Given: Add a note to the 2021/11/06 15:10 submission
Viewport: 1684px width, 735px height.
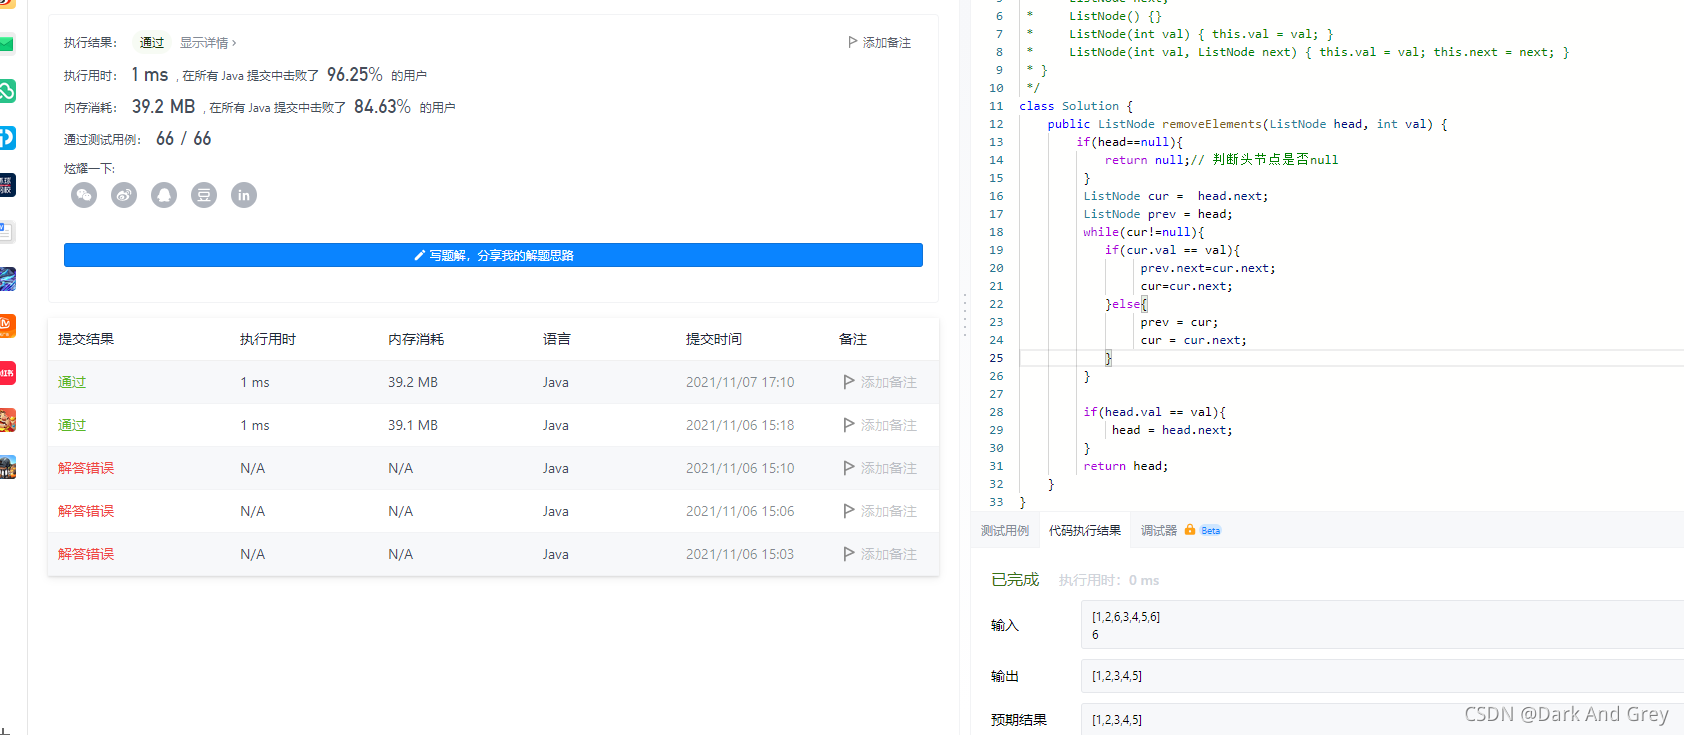Looking at the screenshot, I should click(x=880, y=468).
